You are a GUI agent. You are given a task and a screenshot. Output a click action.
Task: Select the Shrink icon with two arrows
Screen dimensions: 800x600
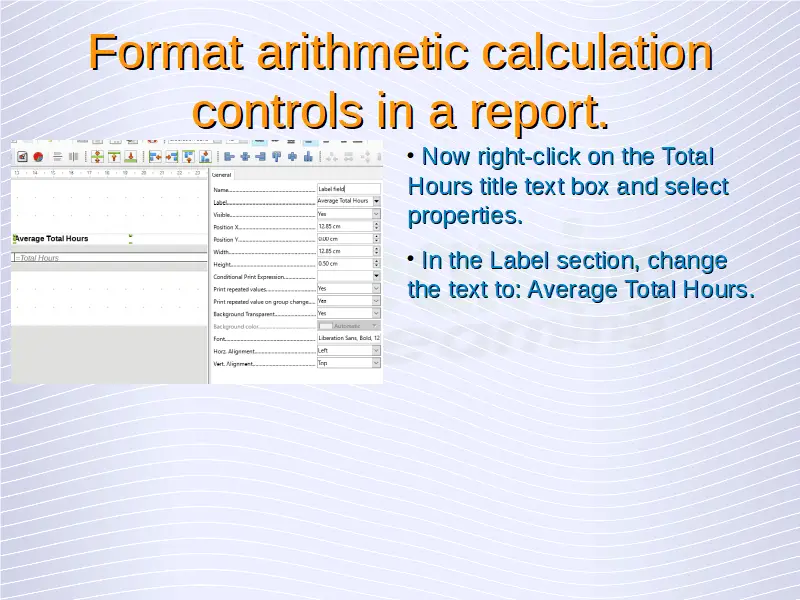(97, 157)
